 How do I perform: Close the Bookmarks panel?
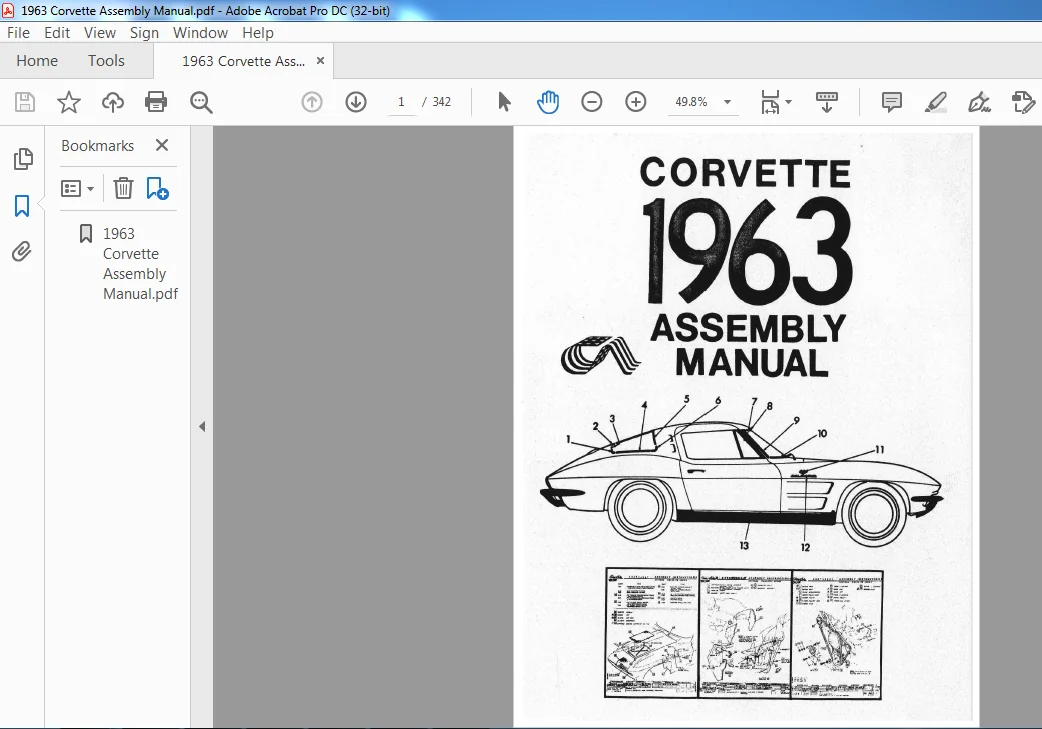161,145
